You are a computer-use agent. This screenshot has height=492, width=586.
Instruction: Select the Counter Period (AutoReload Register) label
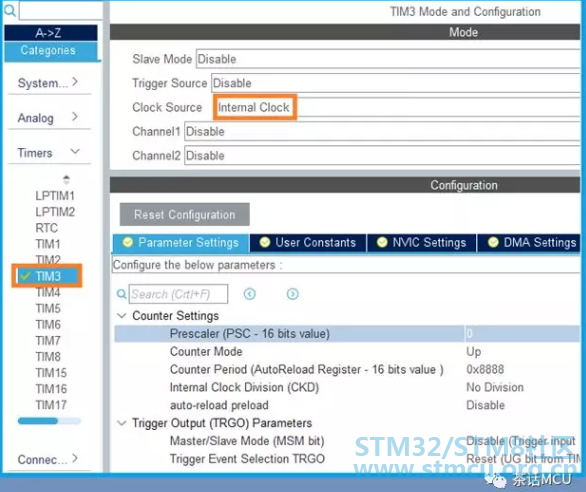click(306, 369)
